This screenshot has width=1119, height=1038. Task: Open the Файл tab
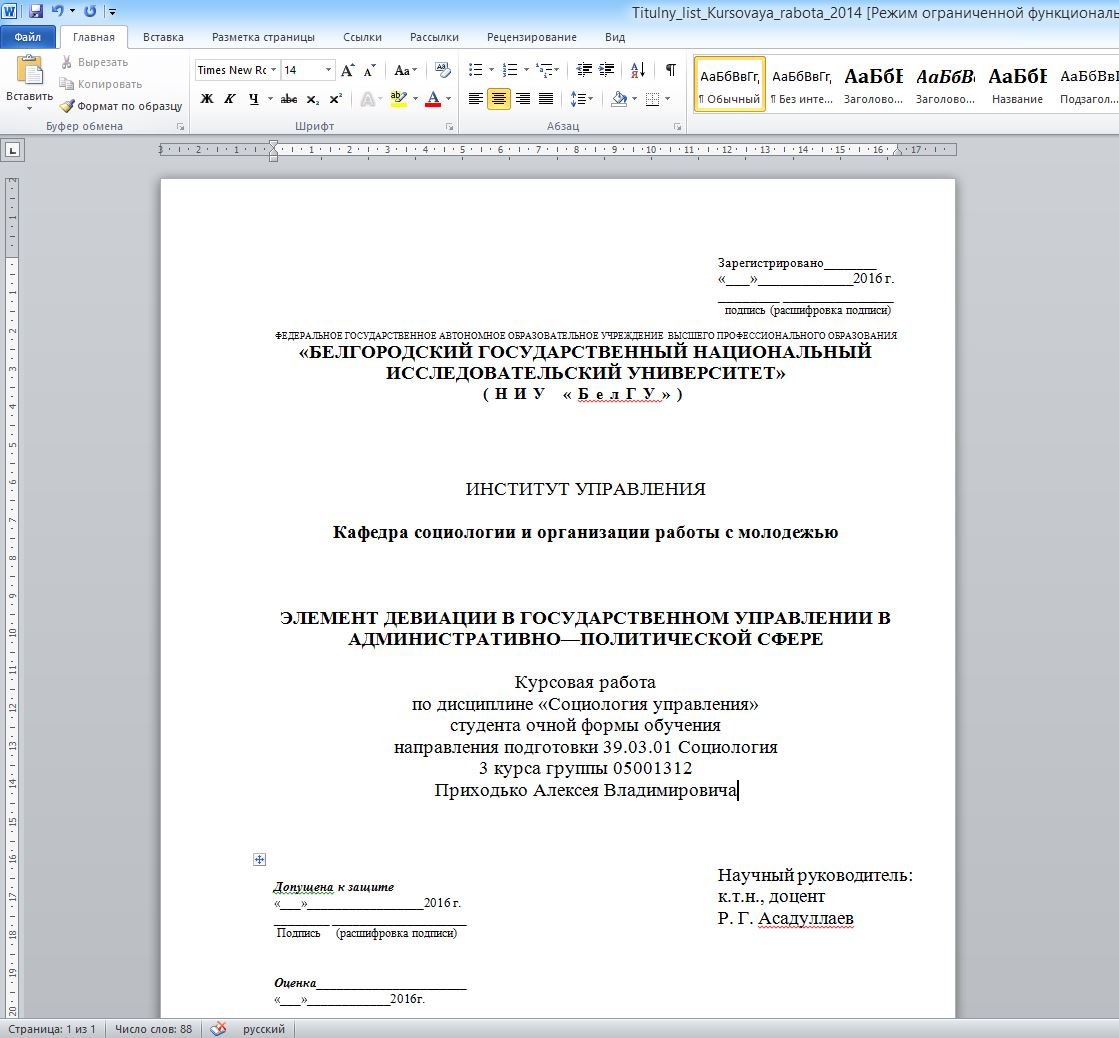(x=28, y=37)
